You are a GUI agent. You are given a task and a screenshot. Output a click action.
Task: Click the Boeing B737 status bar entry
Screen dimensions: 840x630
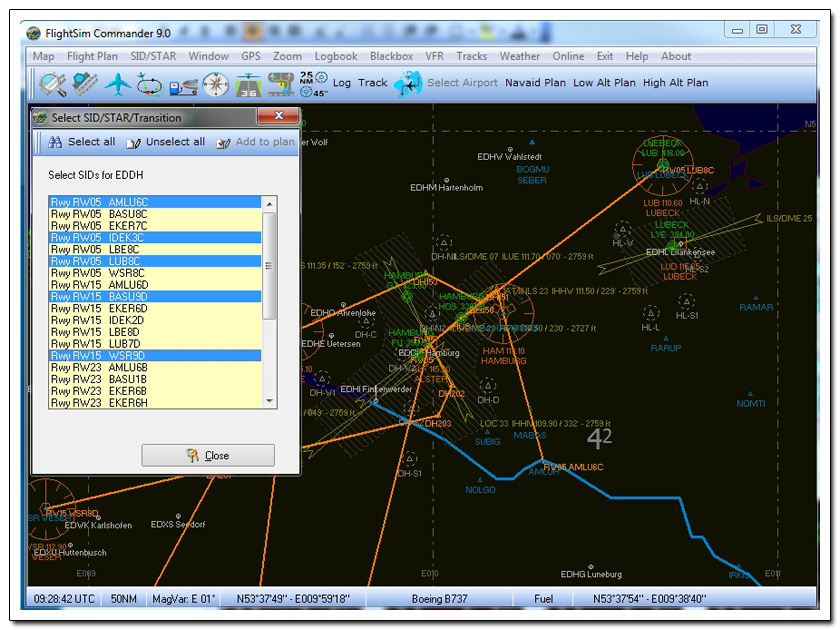[439, 599]
